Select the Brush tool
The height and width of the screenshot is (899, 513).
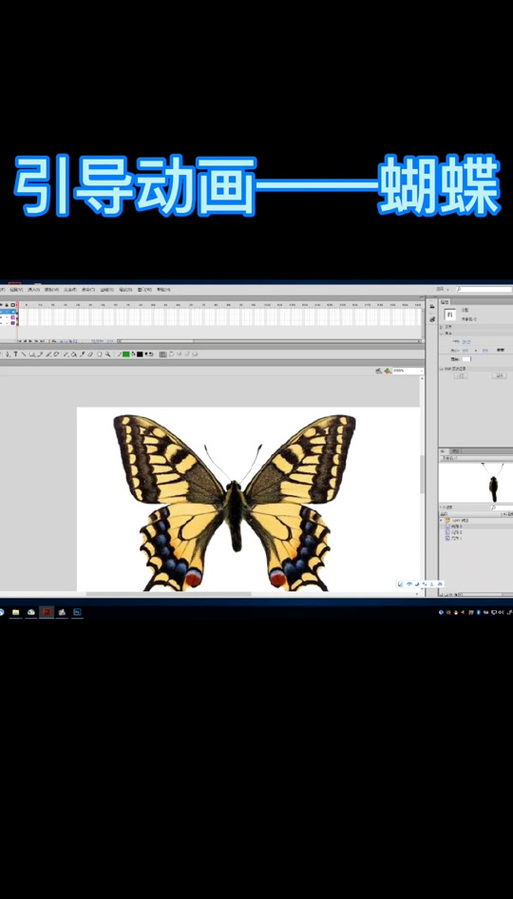[x=48, y=354]
